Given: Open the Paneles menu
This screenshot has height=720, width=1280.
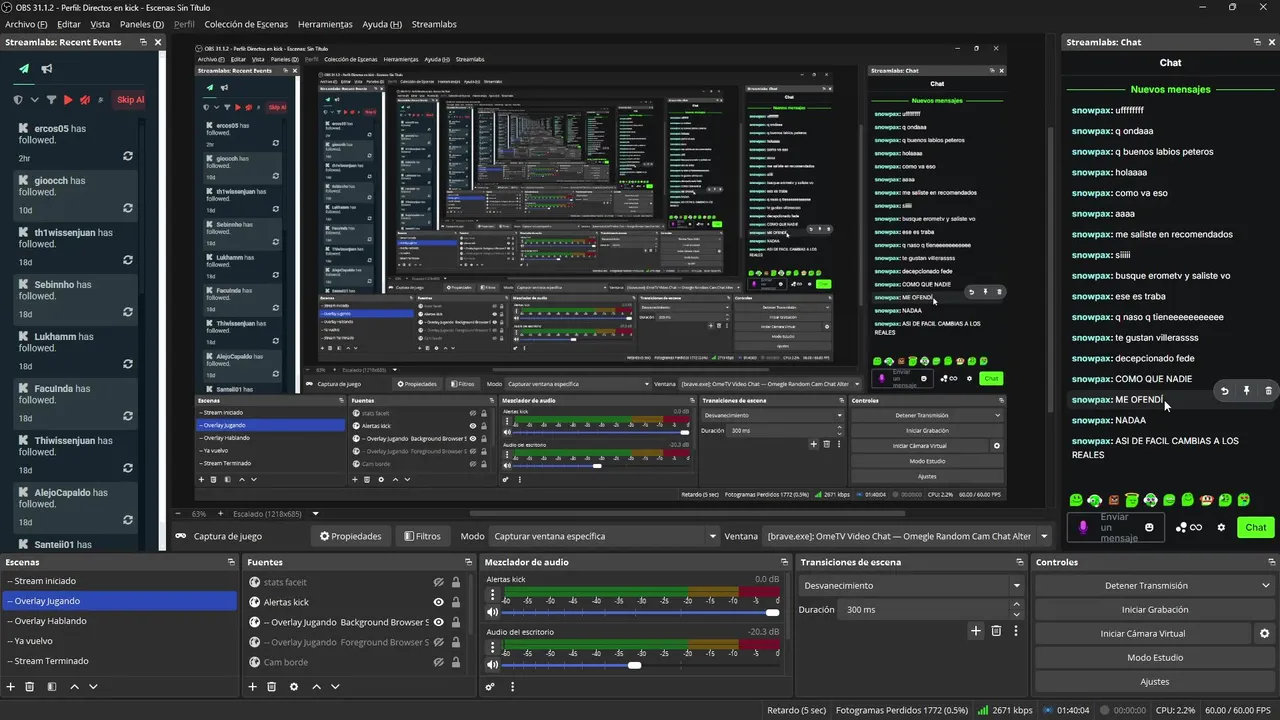Looking at the screenshot, I should click(142, 24).
